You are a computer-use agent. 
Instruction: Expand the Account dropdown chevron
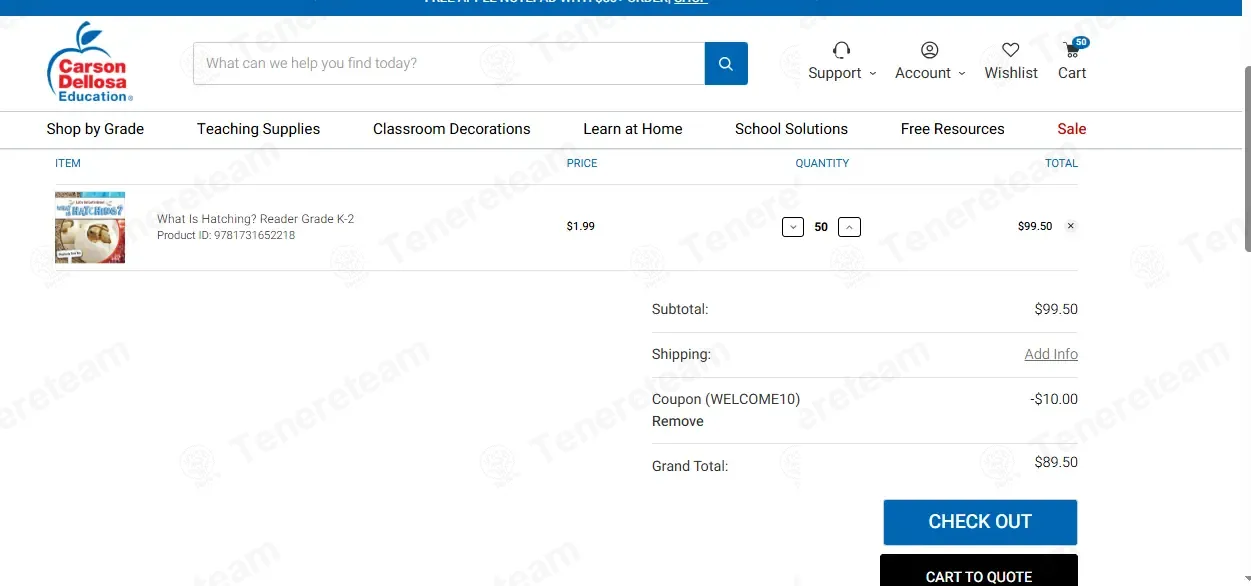click(x=962, y=74)
